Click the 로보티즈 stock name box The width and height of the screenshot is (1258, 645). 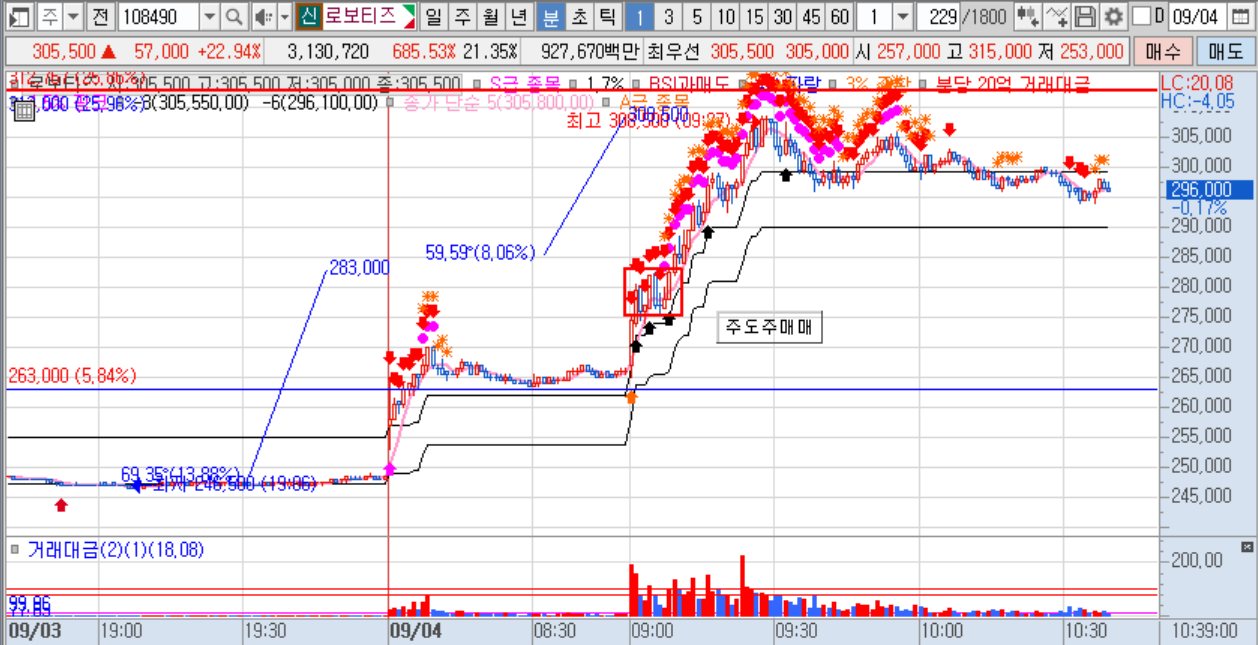[x=369, y=16]
